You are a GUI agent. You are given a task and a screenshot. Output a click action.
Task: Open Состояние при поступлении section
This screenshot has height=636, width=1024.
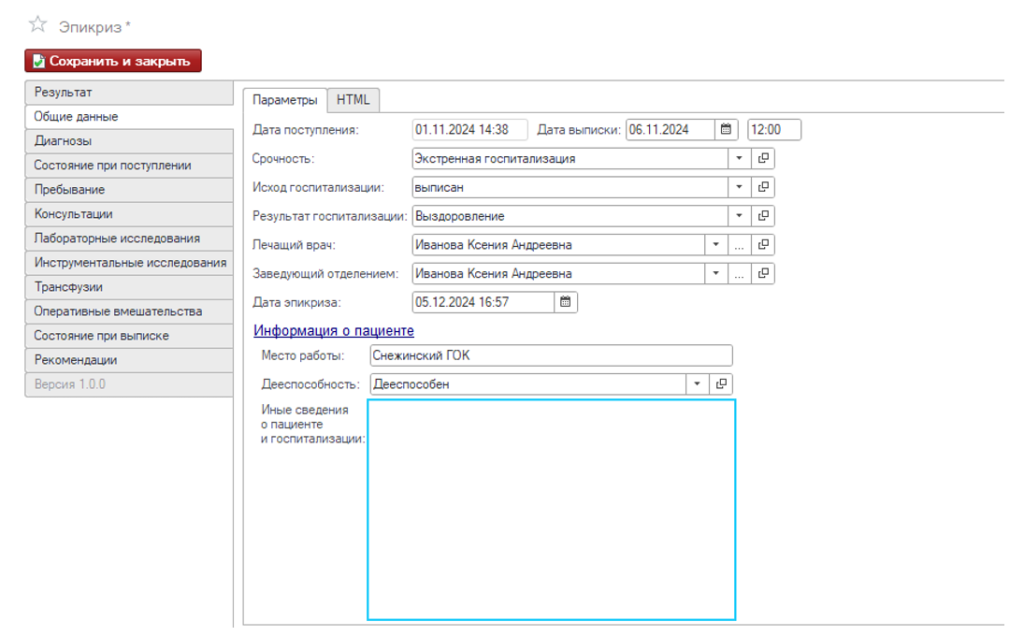pos(129,165)
